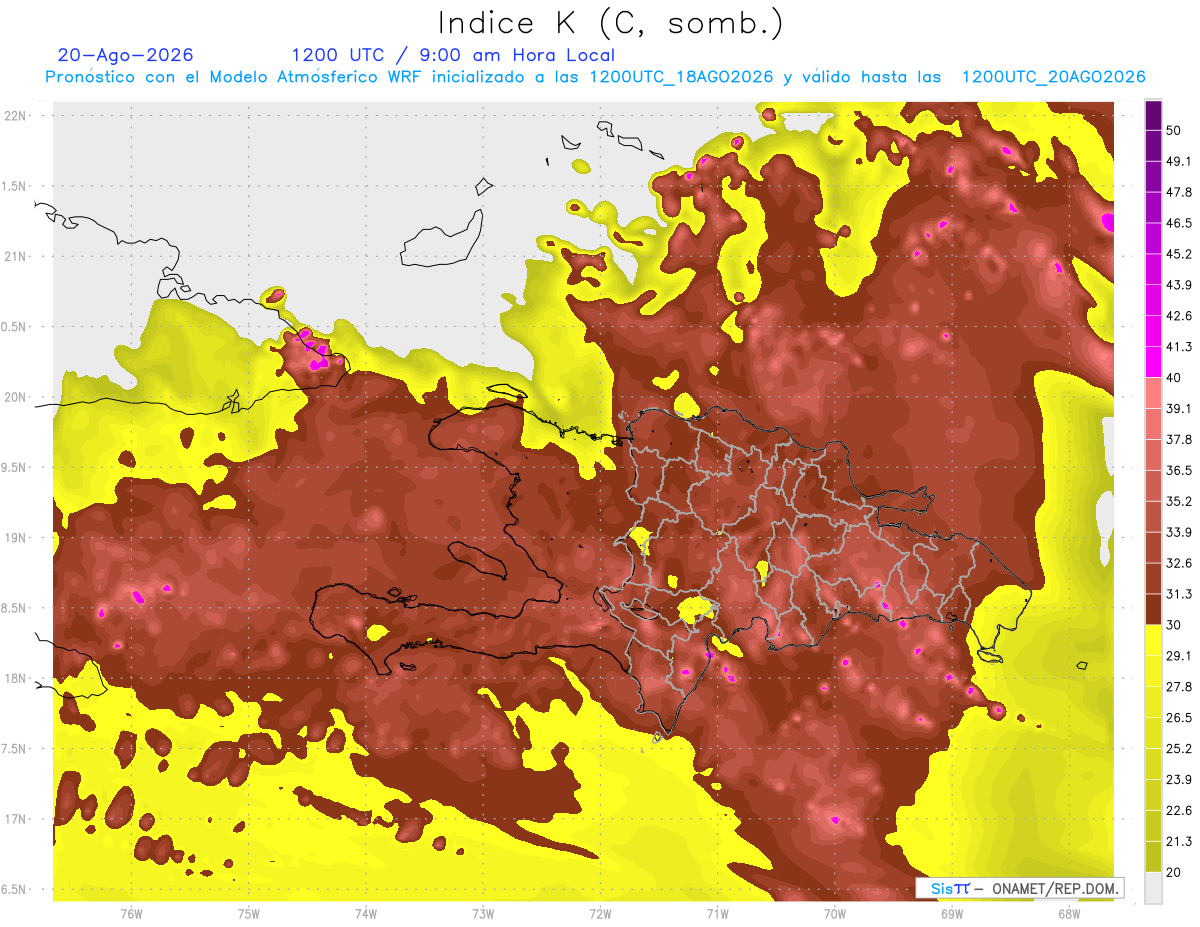Image resolution: width=1200 pixels, height=927 pixels.
Task: Click the gray colorbar swatch below 20
Action: click(x=1153, y=888)
